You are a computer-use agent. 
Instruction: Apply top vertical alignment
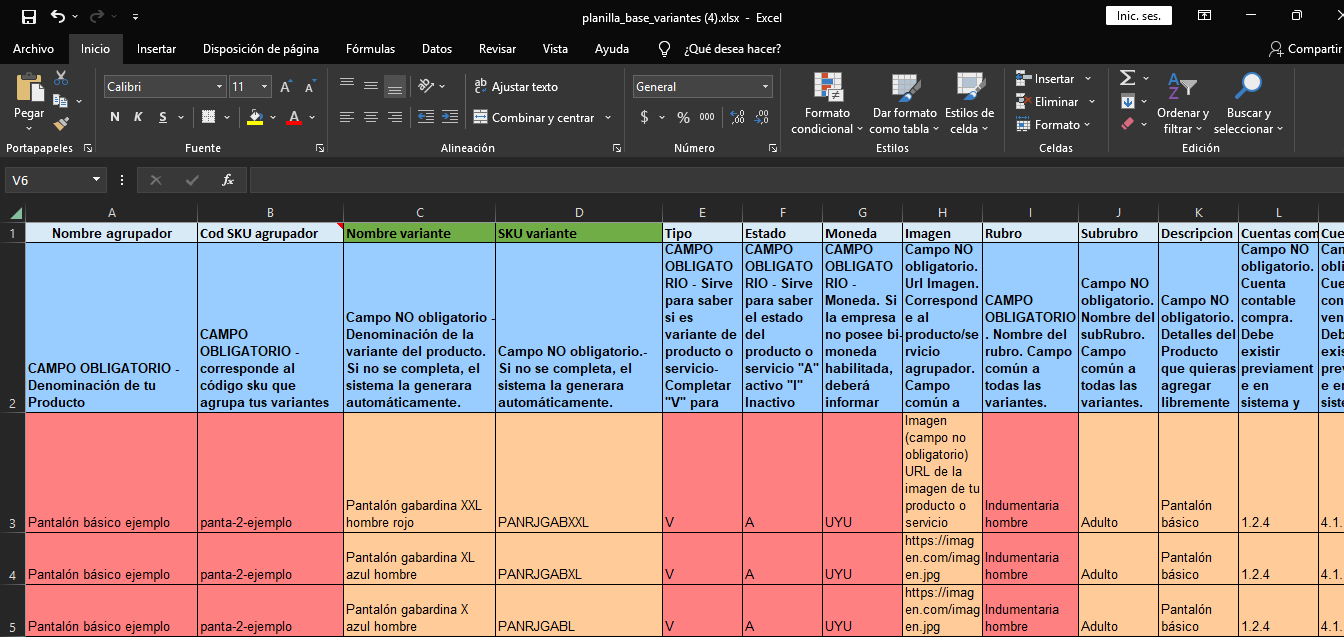click(347, 86)
